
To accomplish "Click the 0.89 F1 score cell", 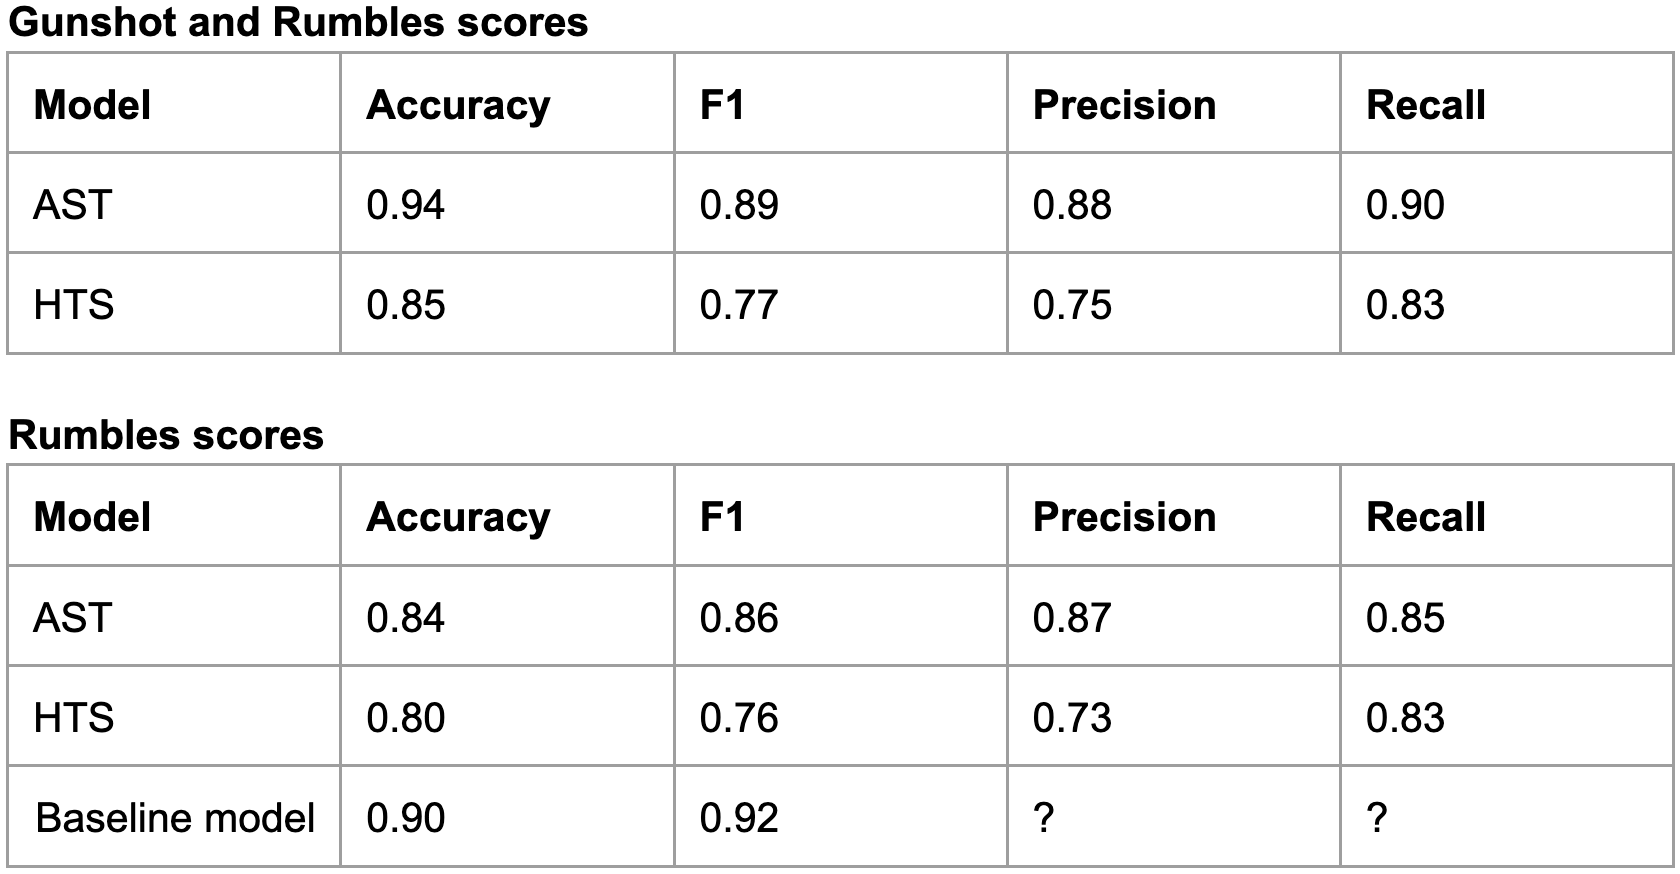I will point(739,205).
